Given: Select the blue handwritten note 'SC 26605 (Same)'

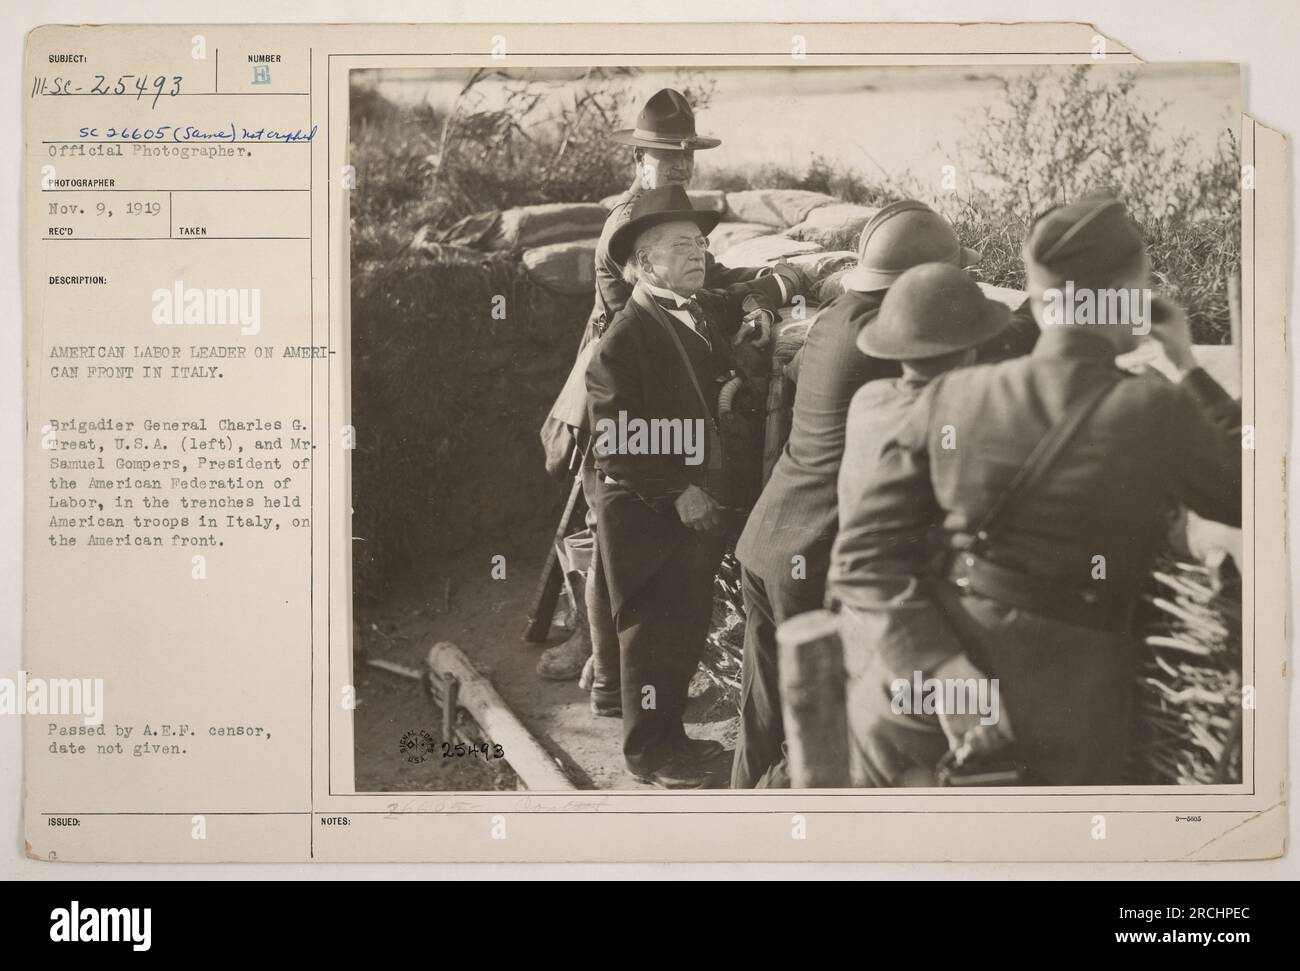Looking at the screenshot, I should tap(156, 132).
